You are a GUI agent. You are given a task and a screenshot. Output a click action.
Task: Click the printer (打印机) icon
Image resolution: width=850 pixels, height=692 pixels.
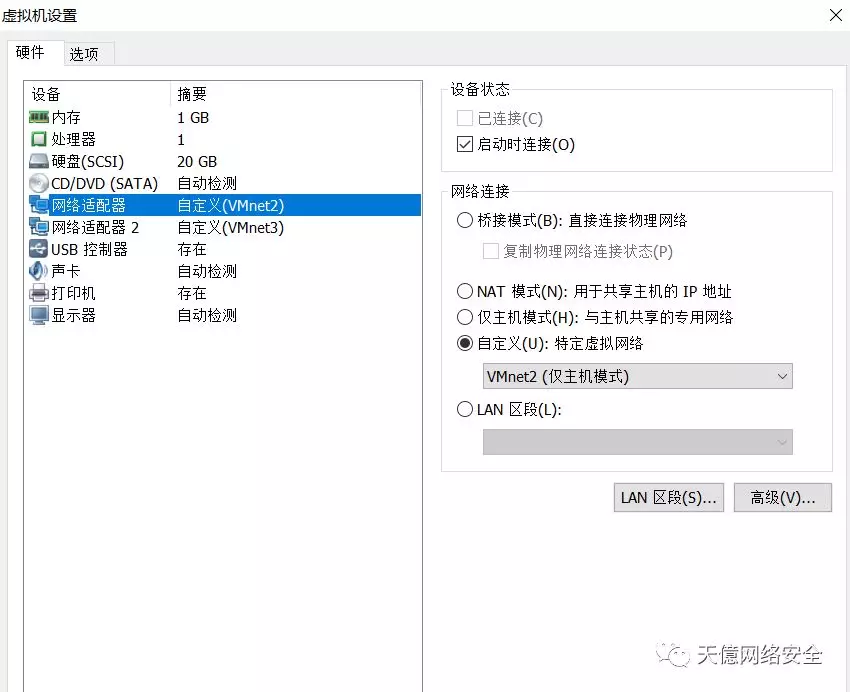(x=38, y=293)
